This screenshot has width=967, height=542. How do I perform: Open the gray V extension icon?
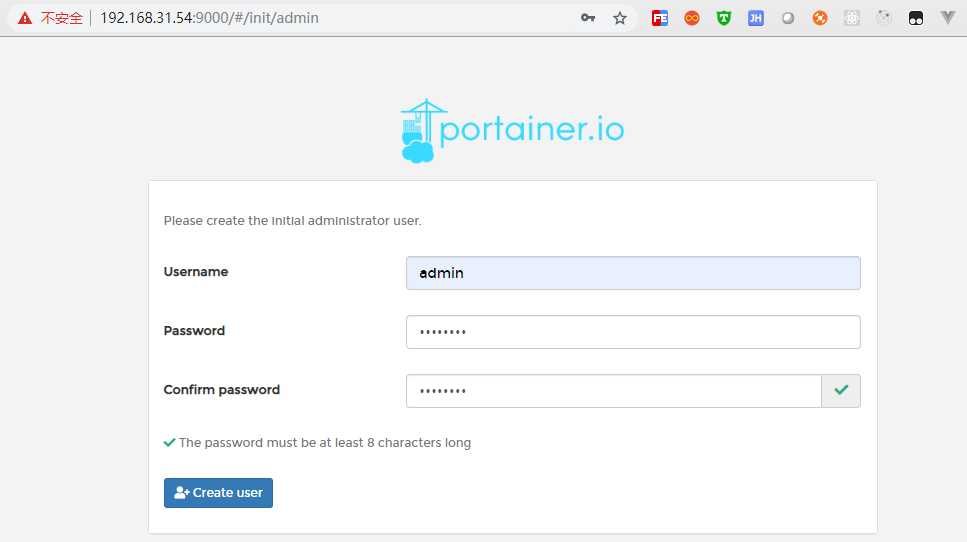[x=948, y=18]
